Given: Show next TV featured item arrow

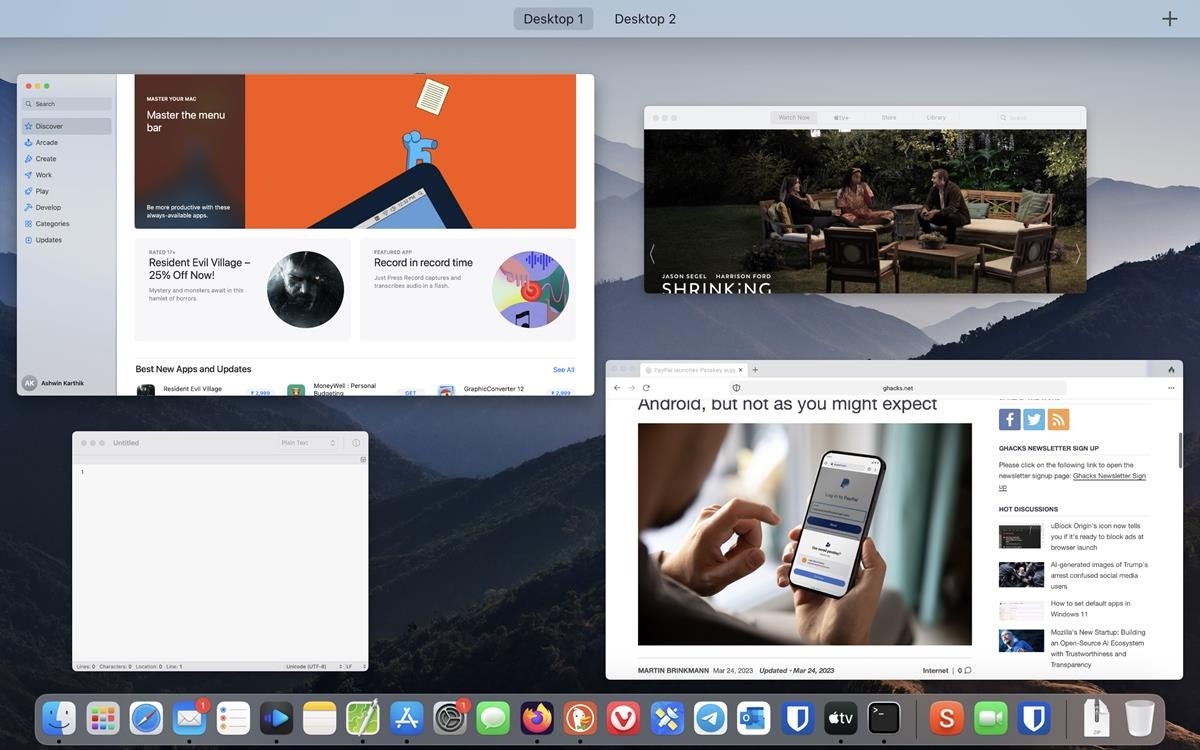Looking at the screenshot, I should pyautogui.click(x=1077, y=253).
